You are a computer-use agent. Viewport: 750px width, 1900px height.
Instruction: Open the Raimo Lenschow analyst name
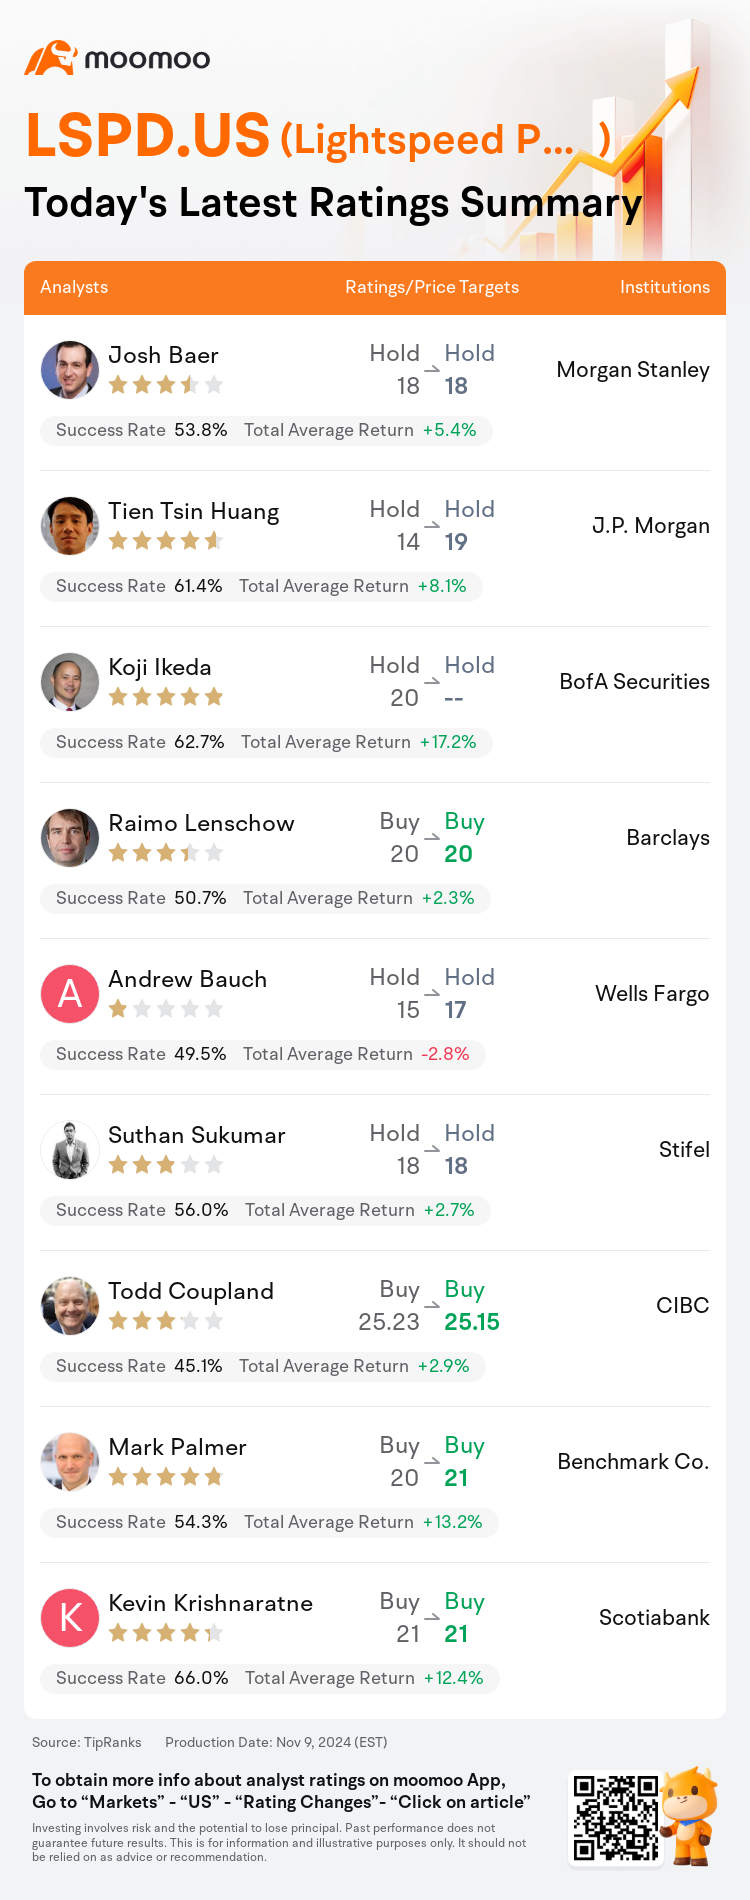201,823
